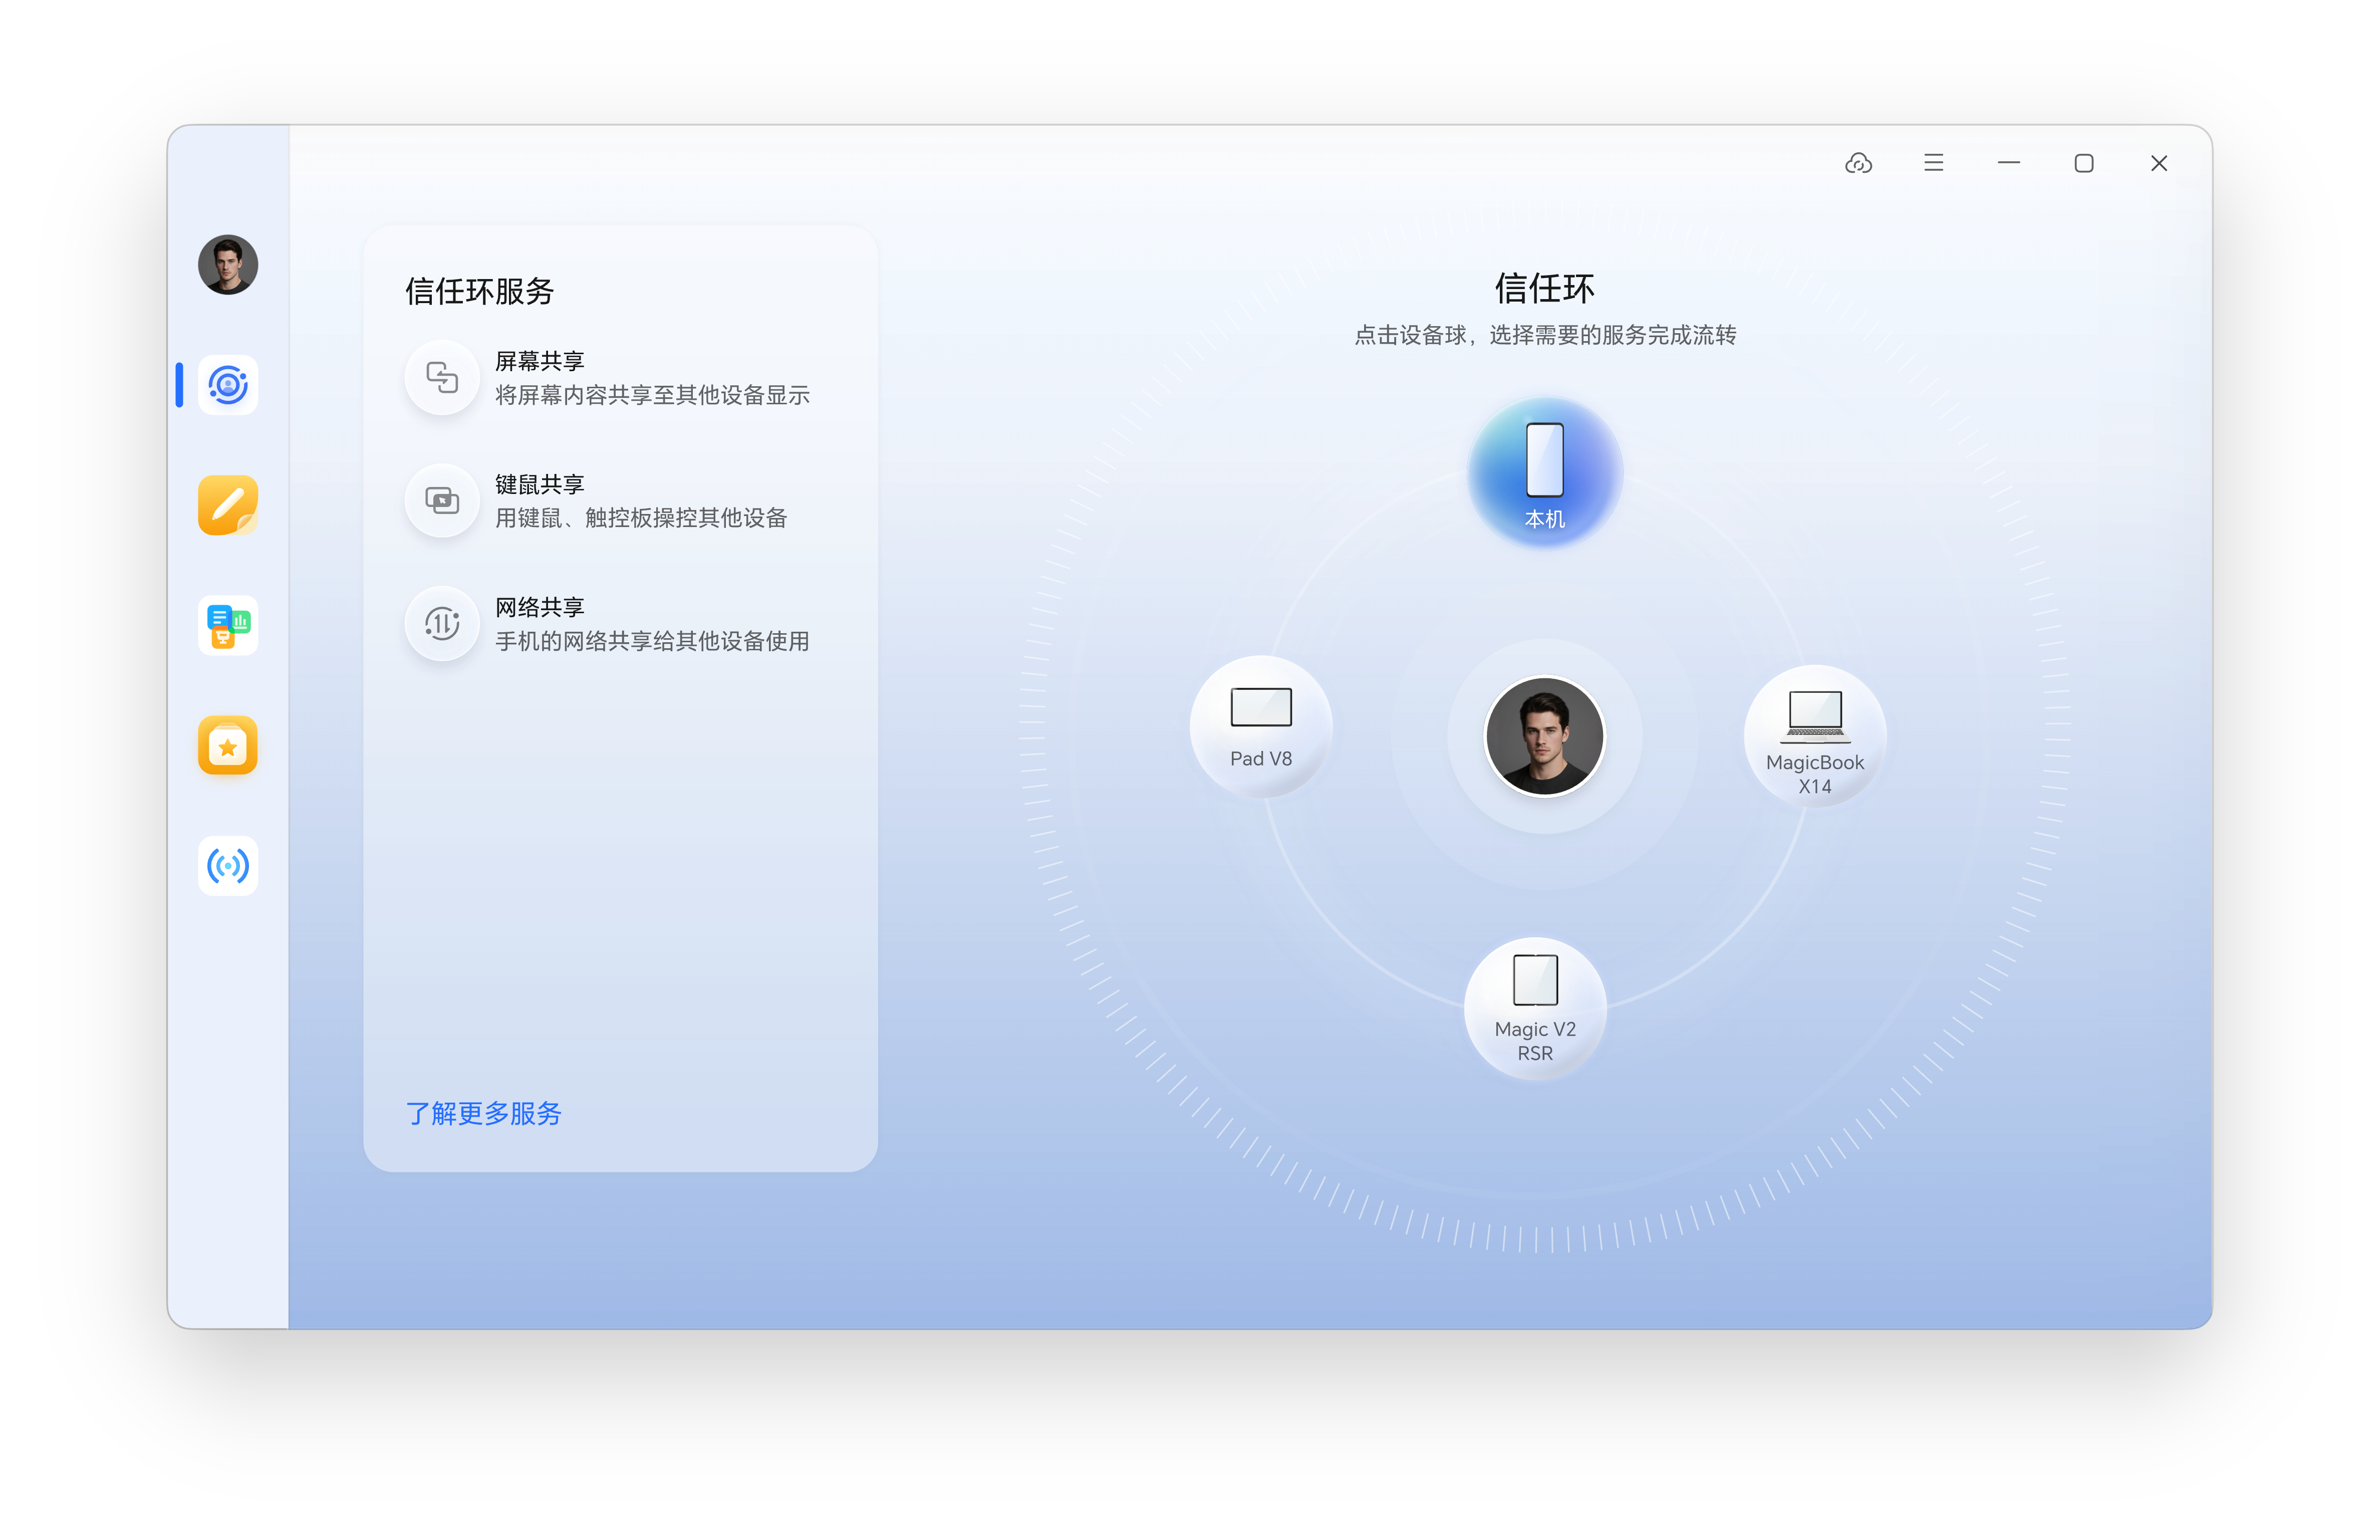This screenshot has height=1540, width=2380.
Task: Click the 了解更多服务 link
Action: [x=484, y=1113]
